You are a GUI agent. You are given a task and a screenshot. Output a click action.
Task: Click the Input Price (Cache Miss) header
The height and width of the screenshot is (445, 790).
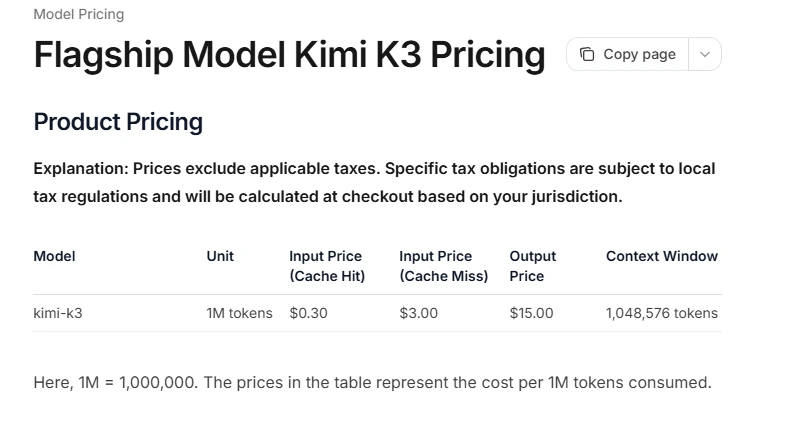(444, 266)
